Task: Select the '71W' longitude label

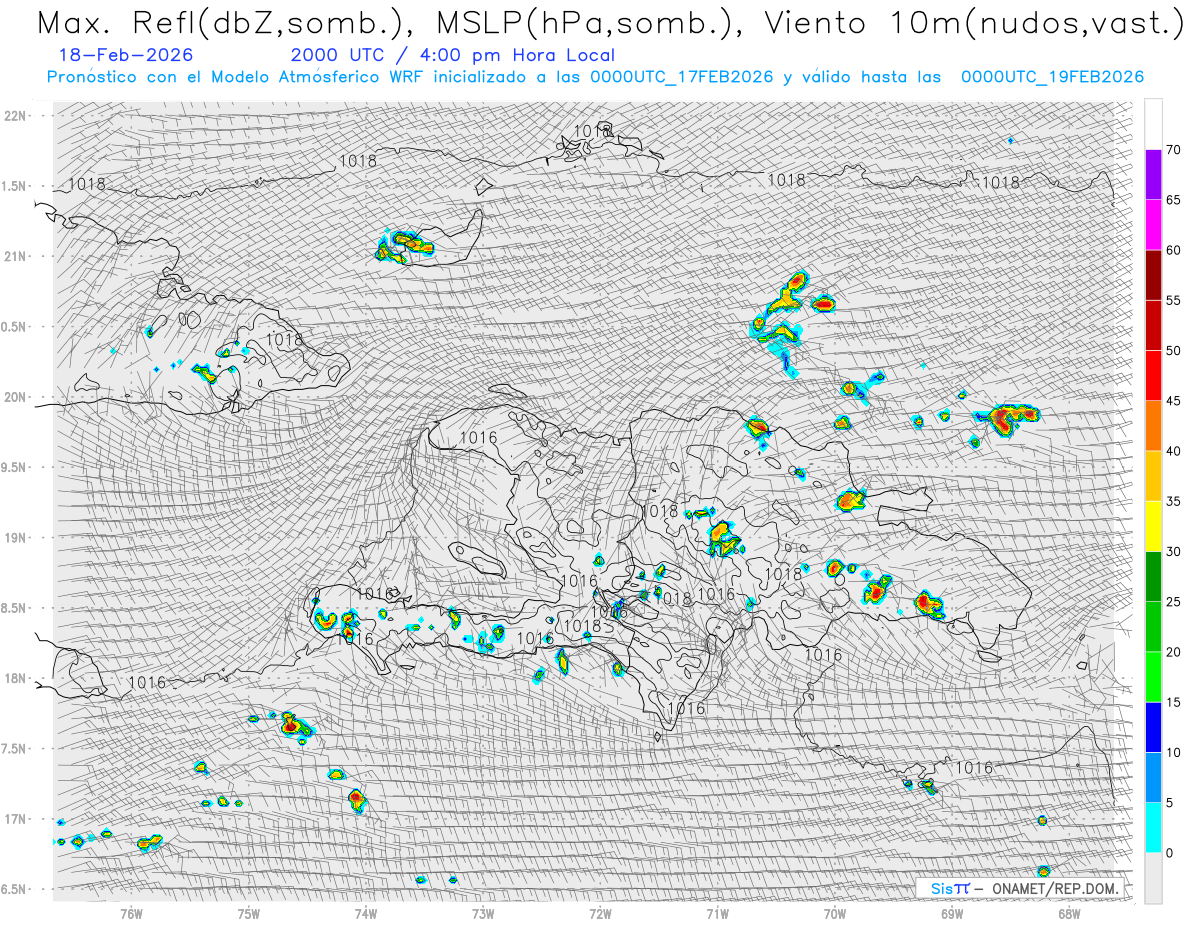Action: (x=717, y=912)
